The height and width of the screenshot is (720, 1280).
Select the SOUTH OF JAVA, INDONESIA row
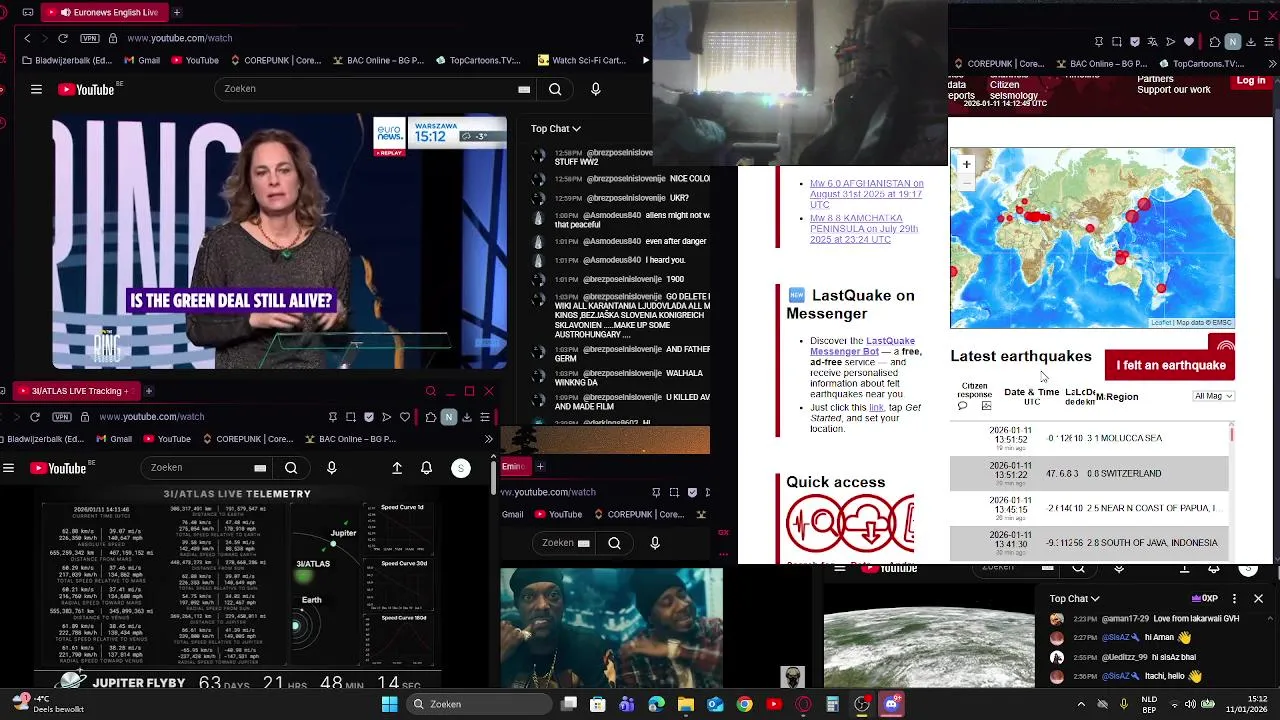pyautogui.click(x=1089, y=542)
